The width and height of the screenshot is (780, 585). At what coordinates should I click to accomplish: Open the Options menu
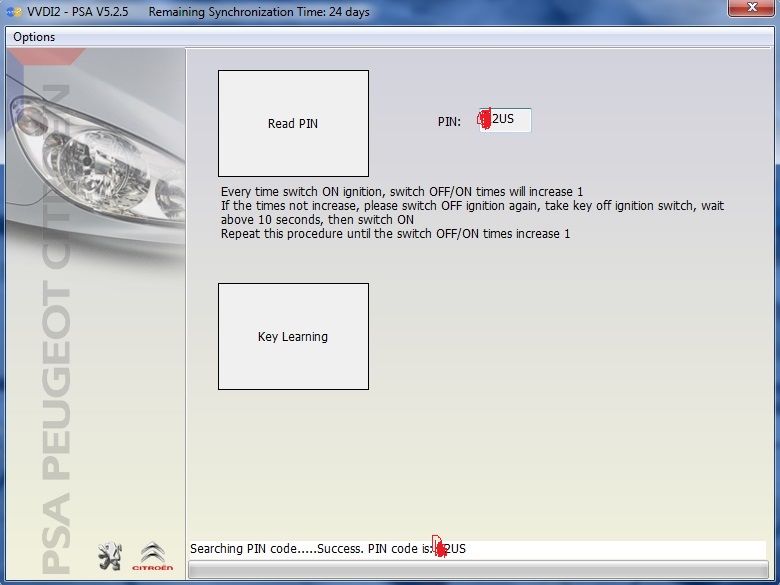click(34, 37)
